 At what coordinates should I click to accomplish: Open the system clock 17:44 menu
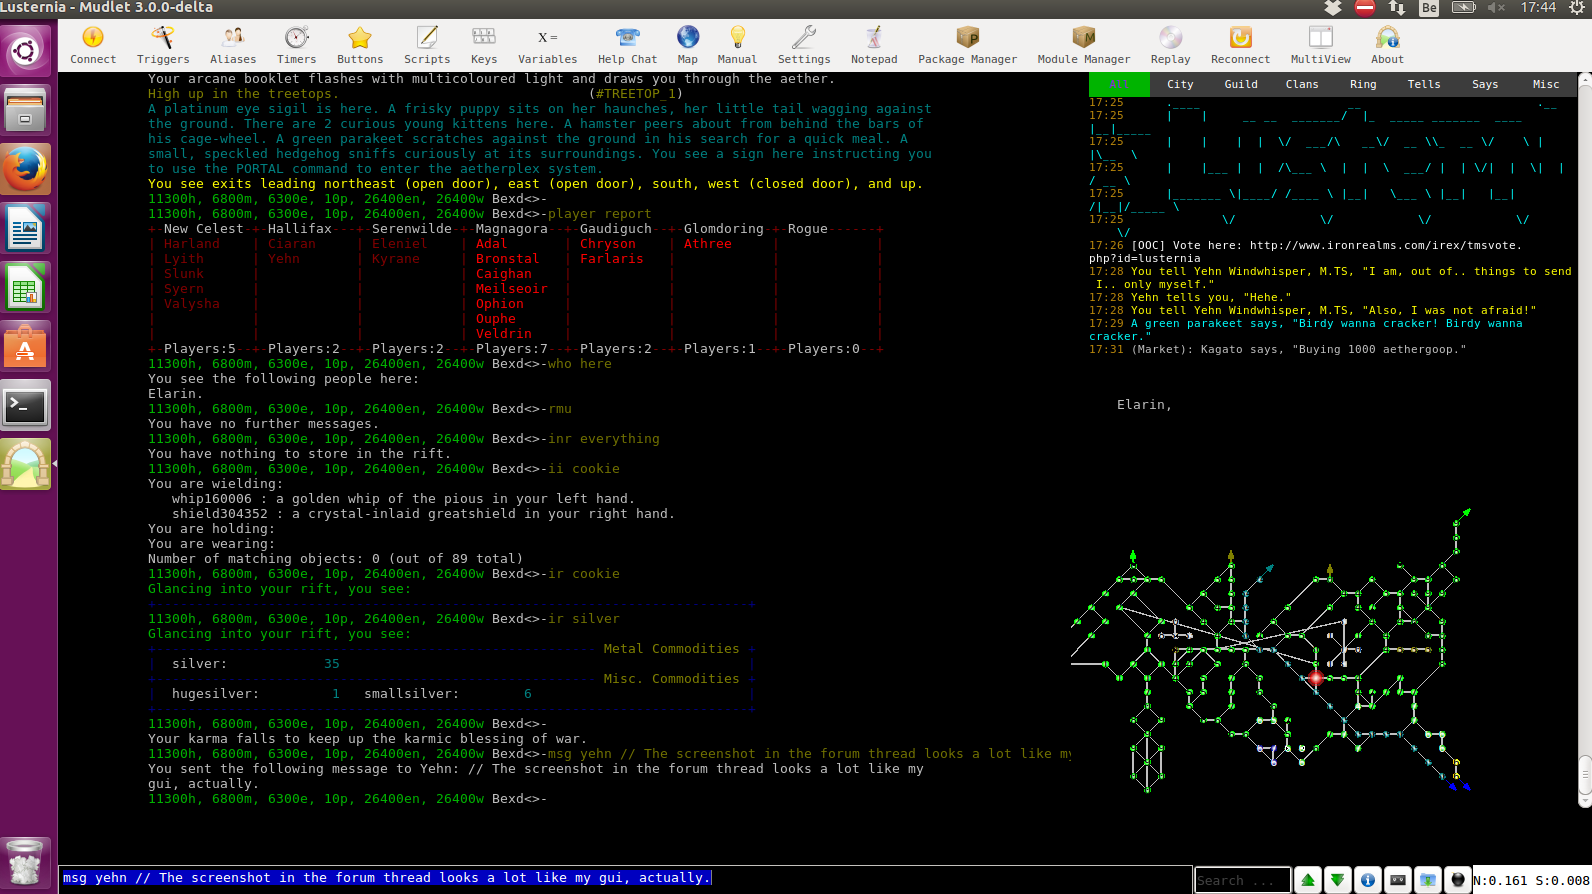(x=1538, y=8)
